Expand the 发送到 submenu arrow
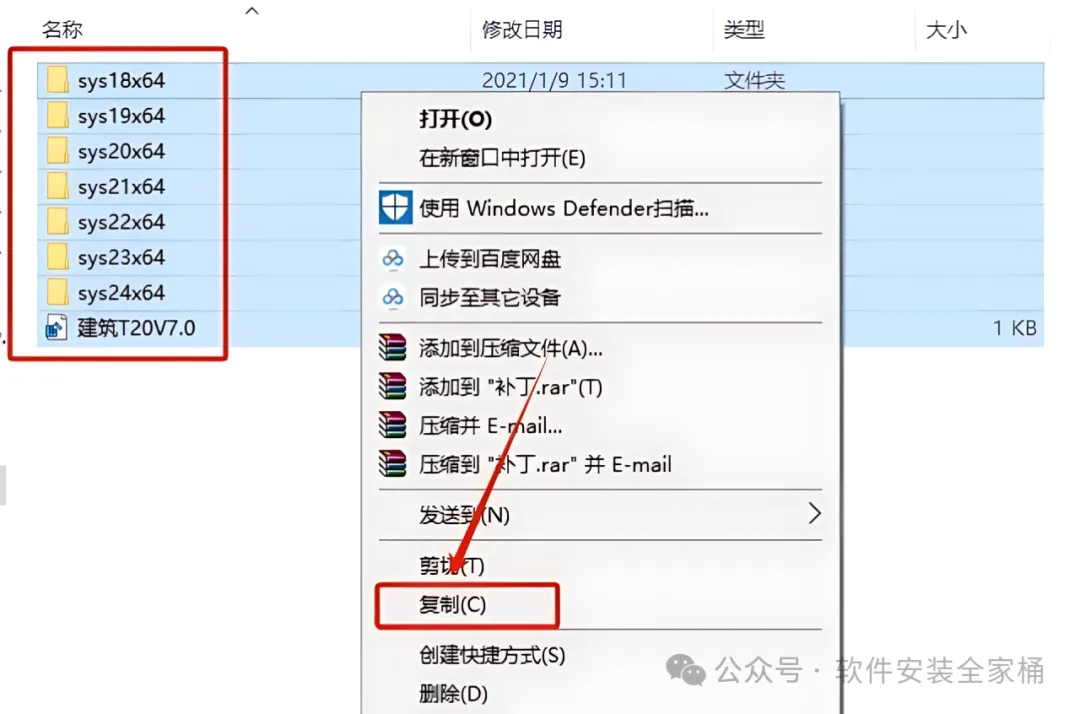 814,513
